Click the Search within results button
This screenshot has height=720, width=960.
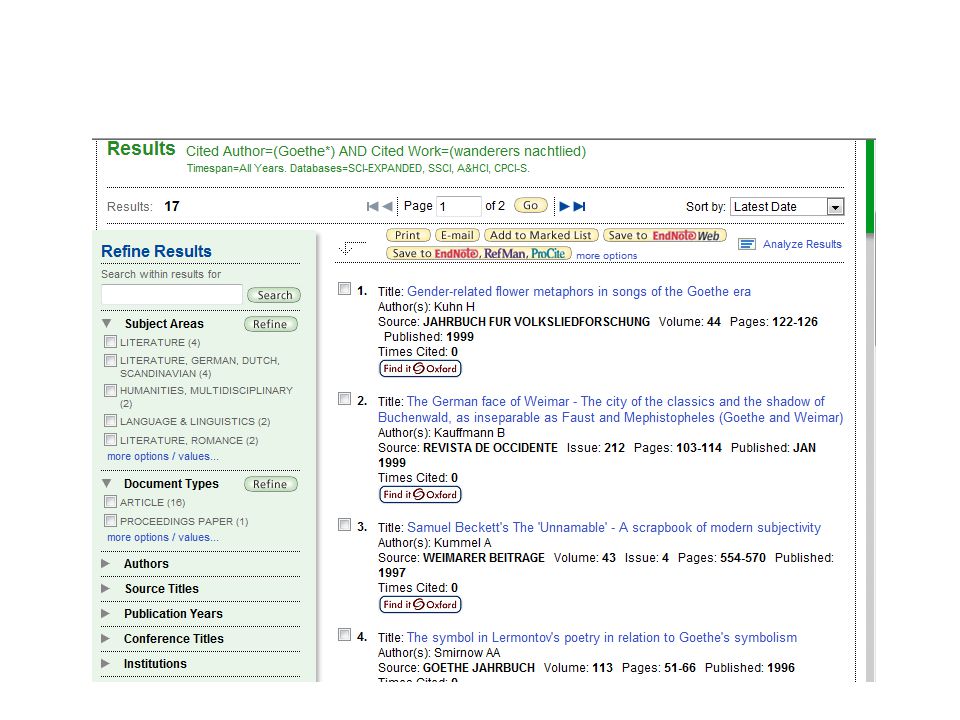click(274, 295)
